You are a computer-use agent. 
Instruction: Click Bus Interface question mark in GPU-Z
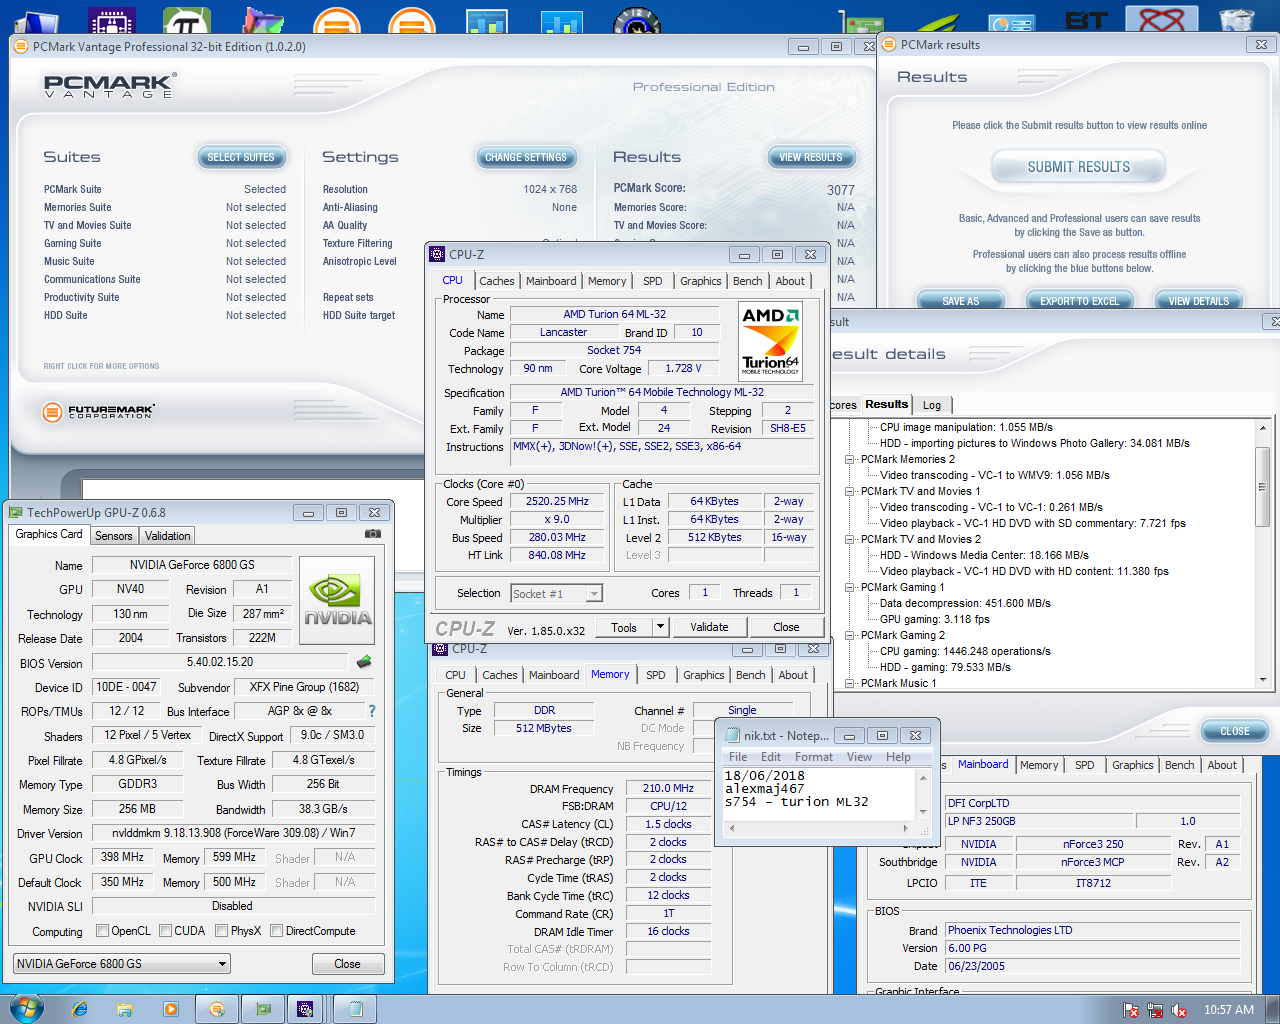pos(372,711)
